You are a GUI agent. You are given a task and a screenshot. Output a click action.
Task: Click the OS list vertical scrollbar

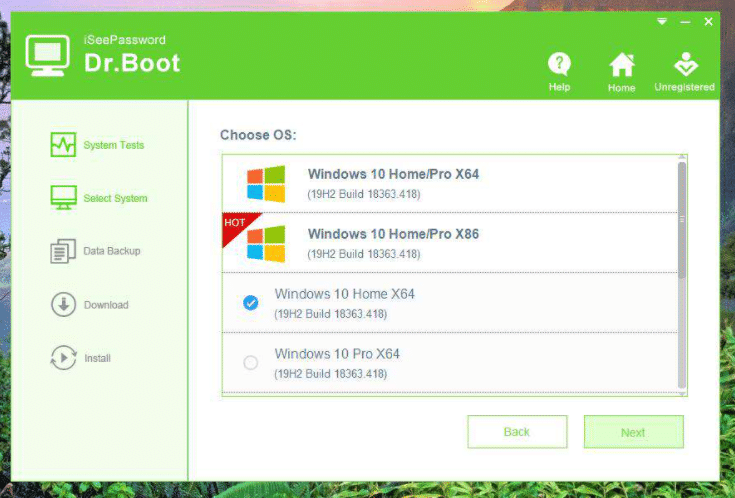pyautogui.click(x=682, y=220)
